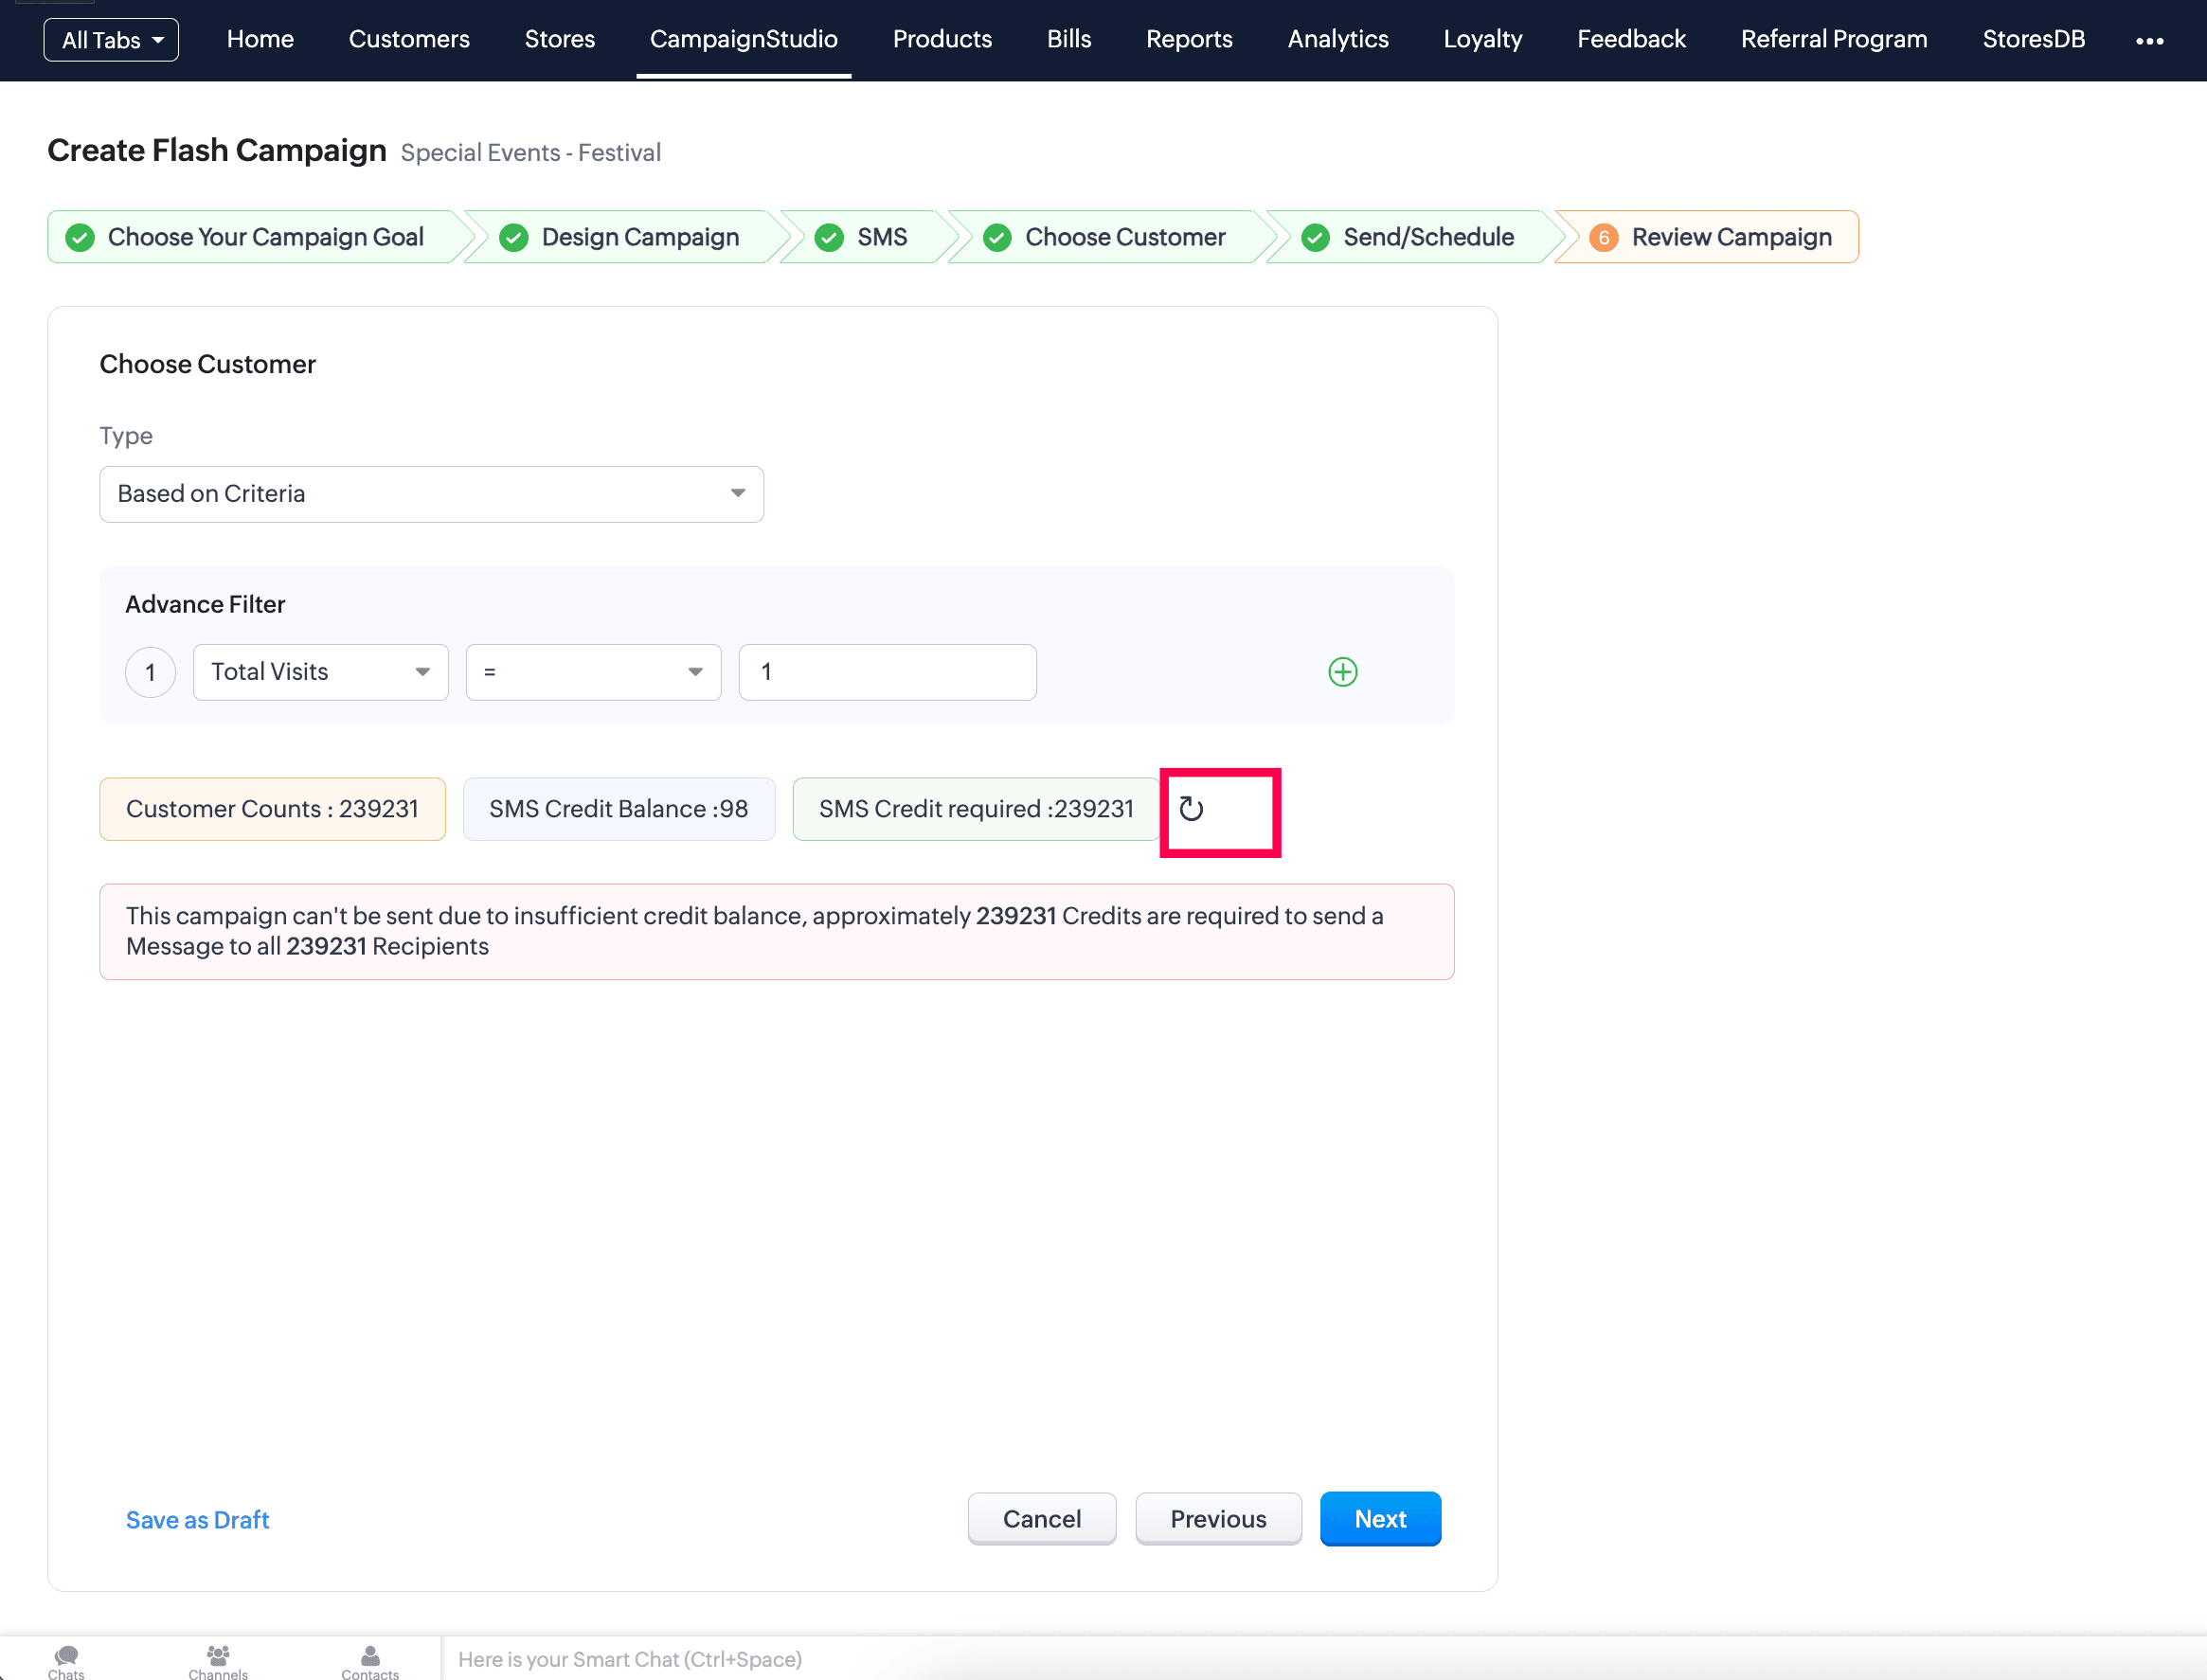
Task: Open the StoresDB tab
Action: [x=2033, y=39]
